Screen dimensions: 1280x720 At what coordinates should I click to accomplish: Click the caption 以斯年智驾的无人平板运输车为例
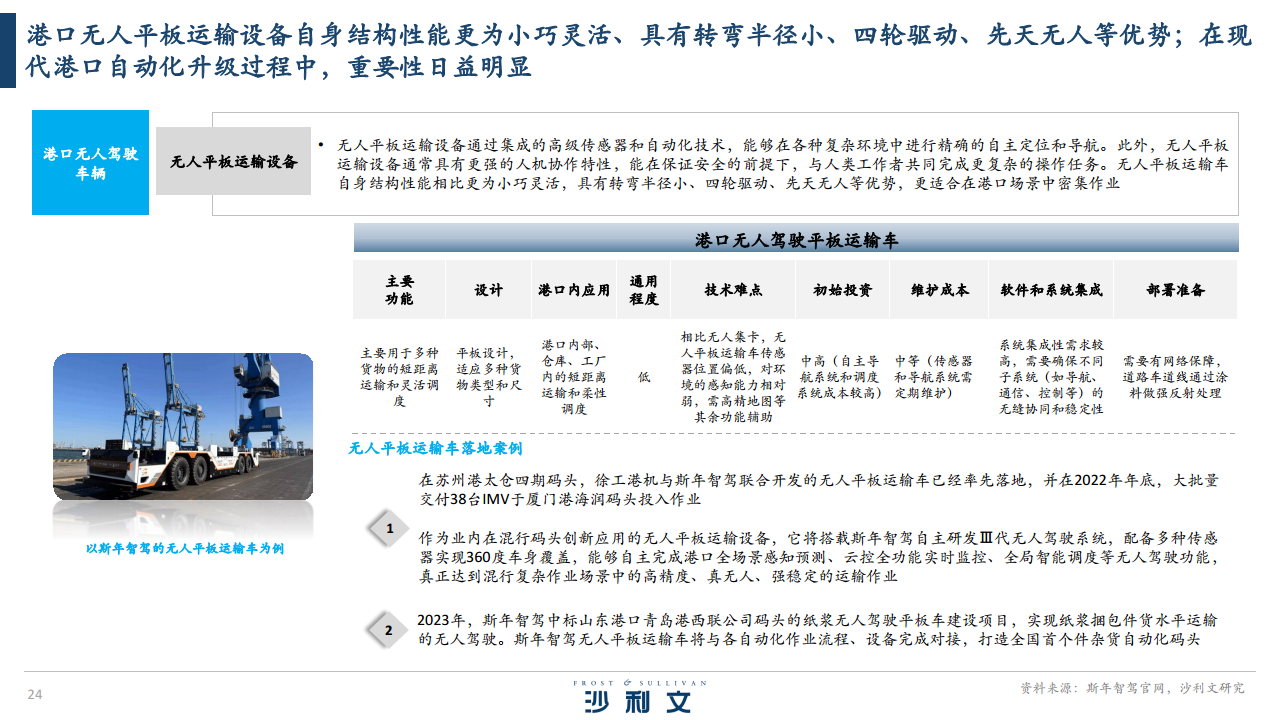click(x=185, y=548)
